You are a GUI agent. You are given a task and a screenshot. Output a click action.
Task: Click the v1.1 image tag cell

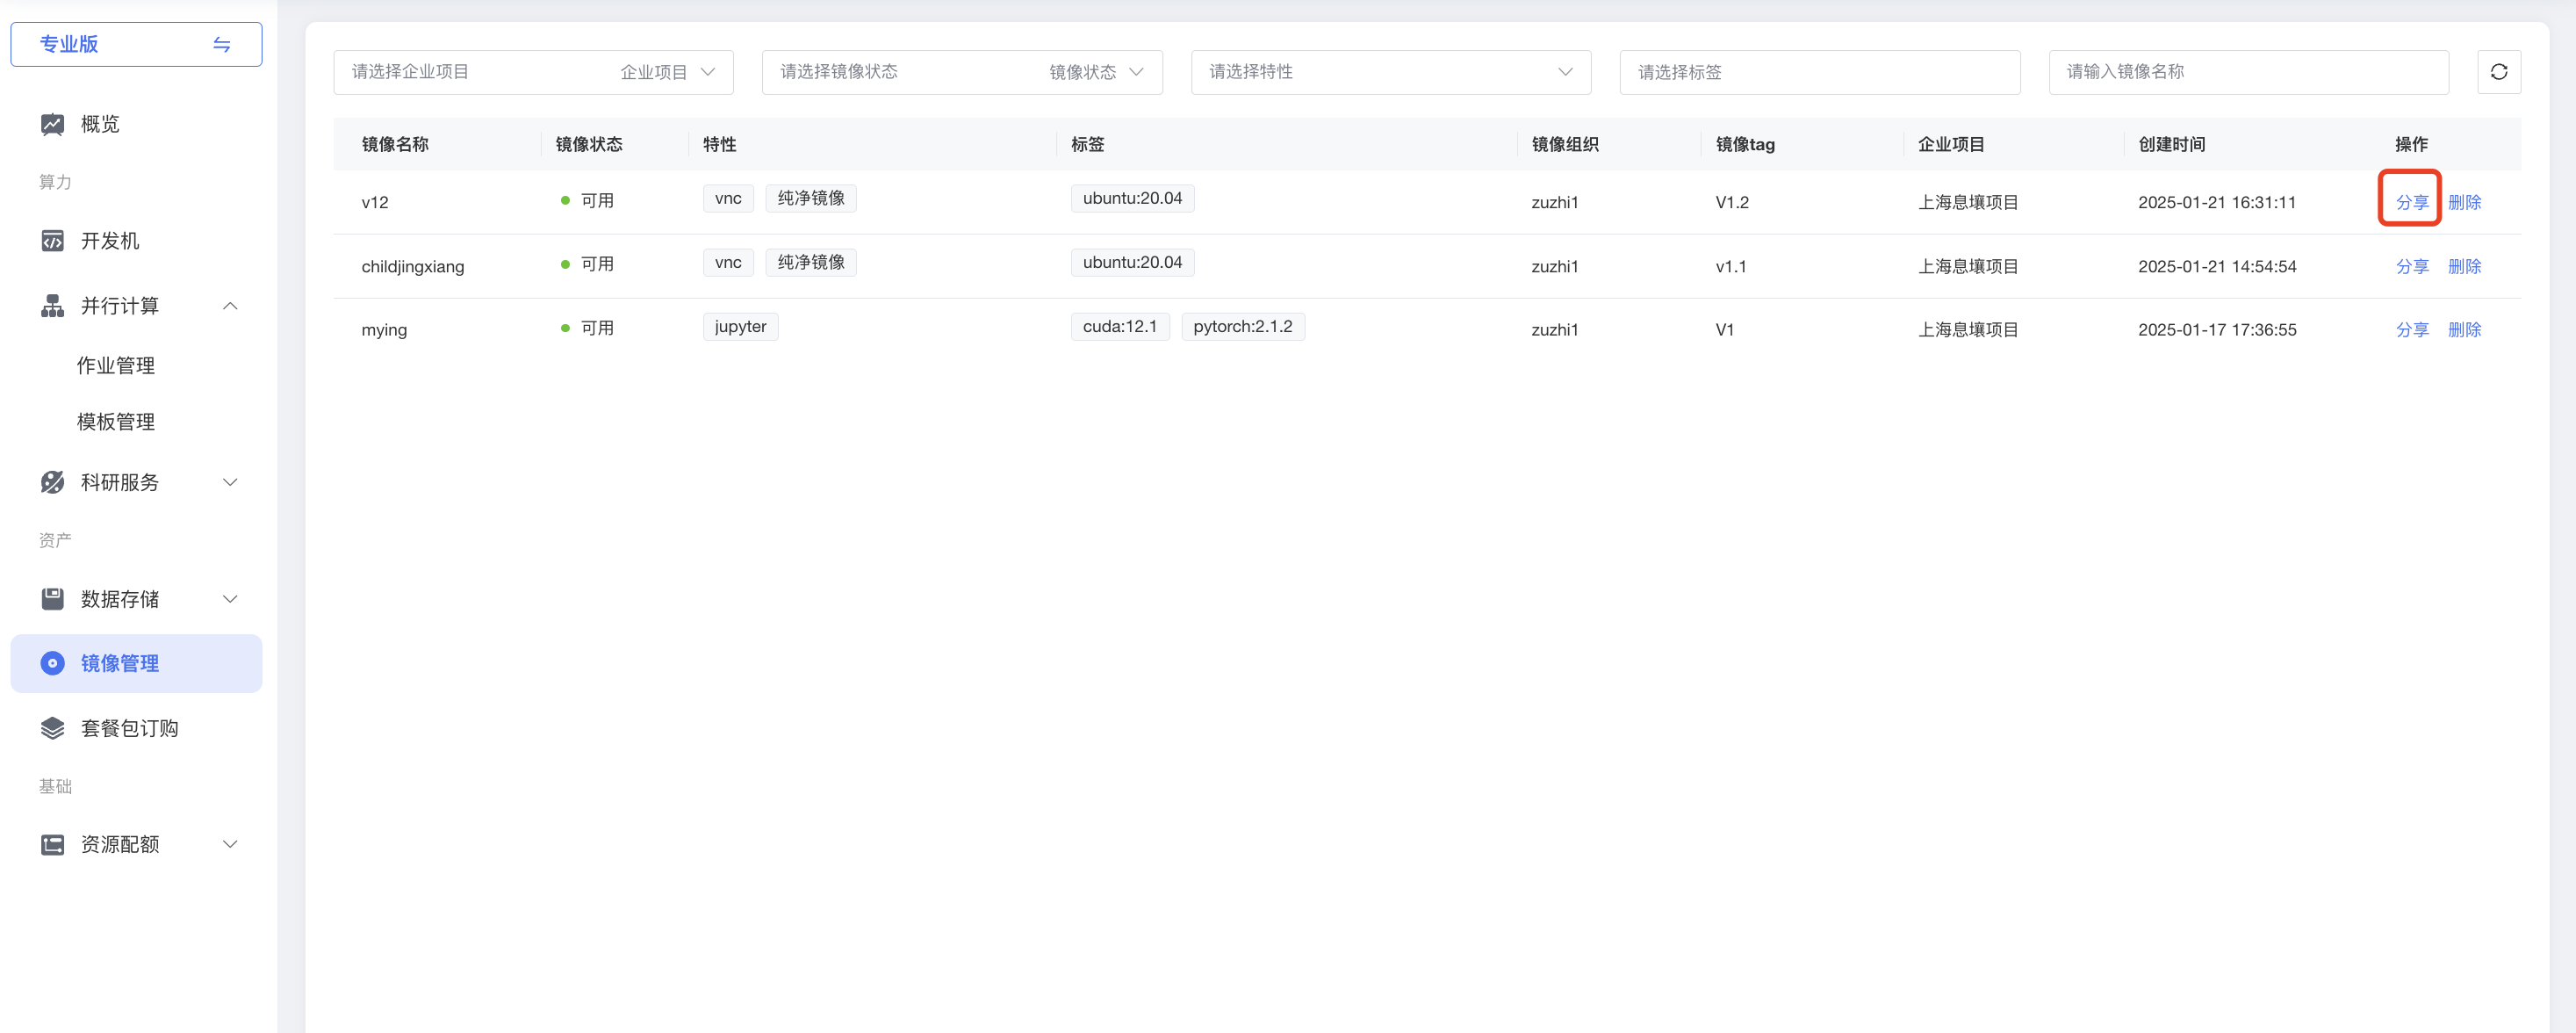(1730, 266)
